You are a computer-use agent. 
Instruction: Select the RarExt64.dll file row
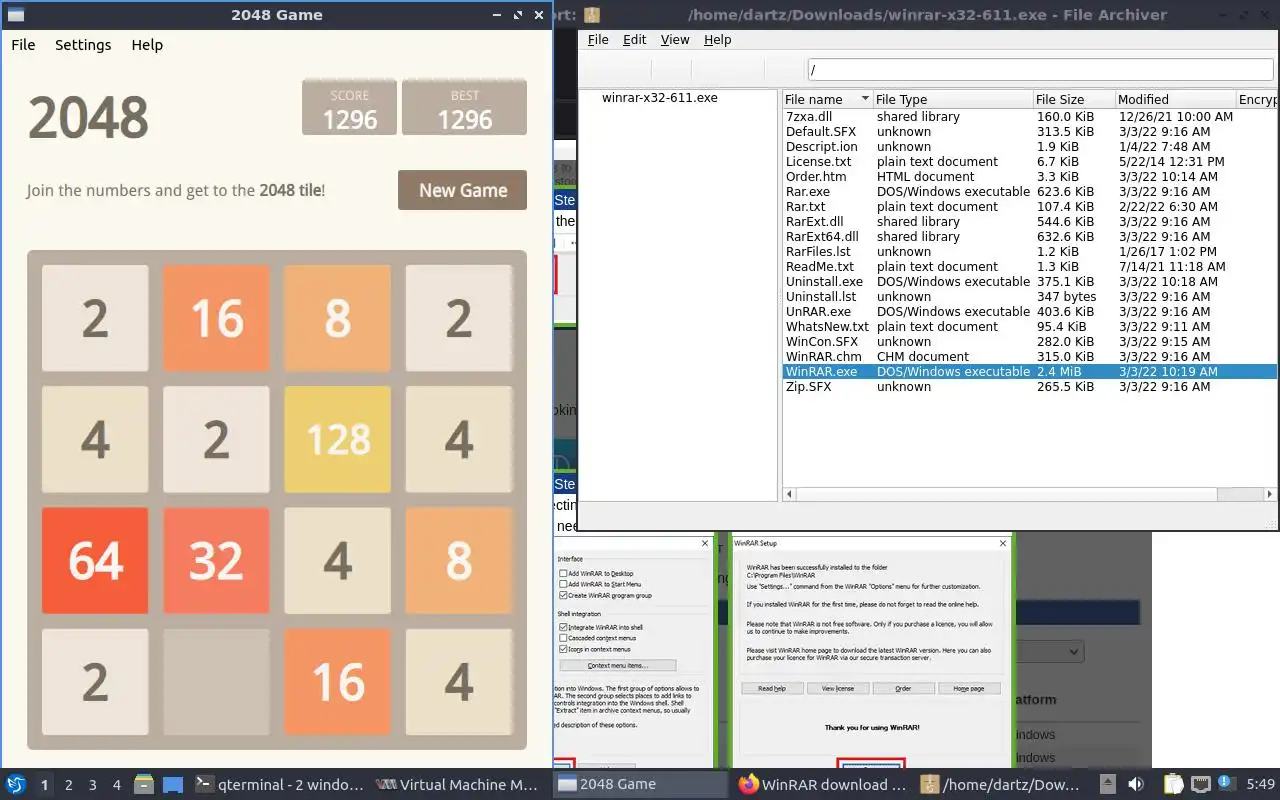pyautogui.click(x=1029, y=237)
